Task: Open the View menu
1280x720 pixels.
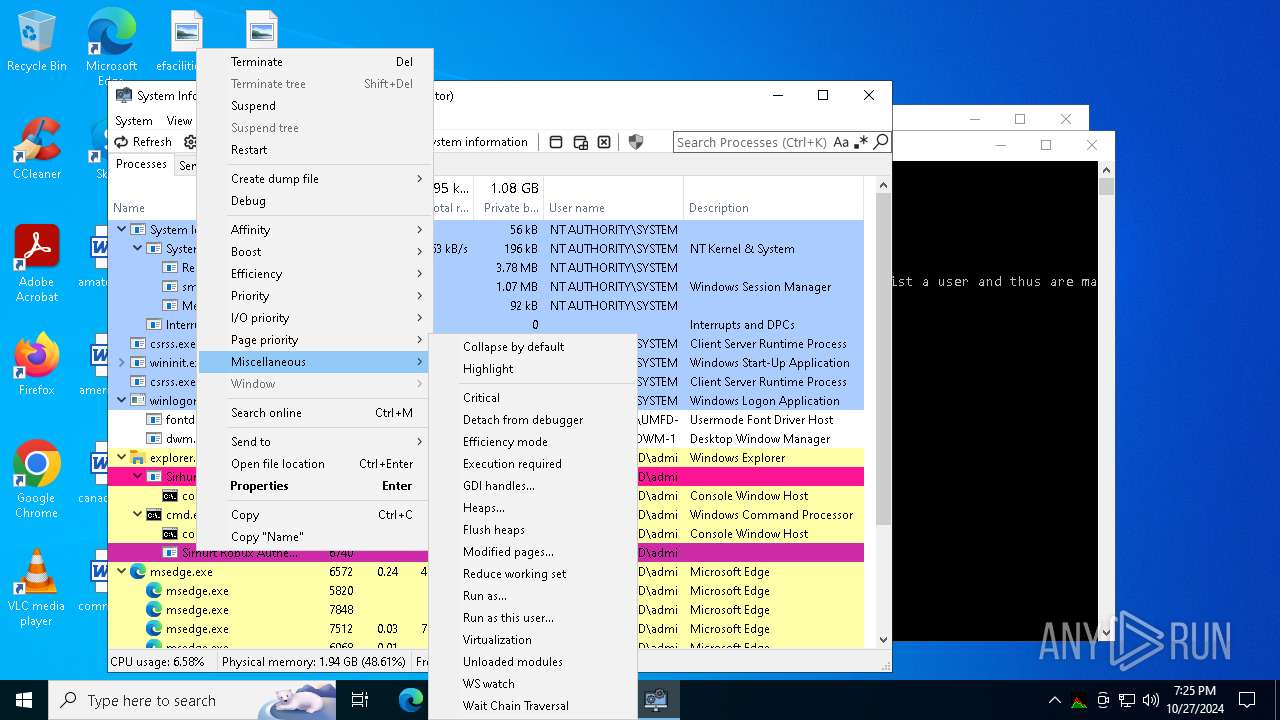Action: click(179, 120)
